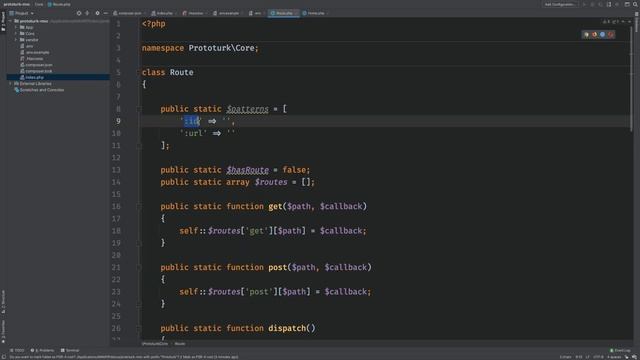Click the class name Route on line 5
The height and width of the screenshot is (360, 640).
coord(182,72)
